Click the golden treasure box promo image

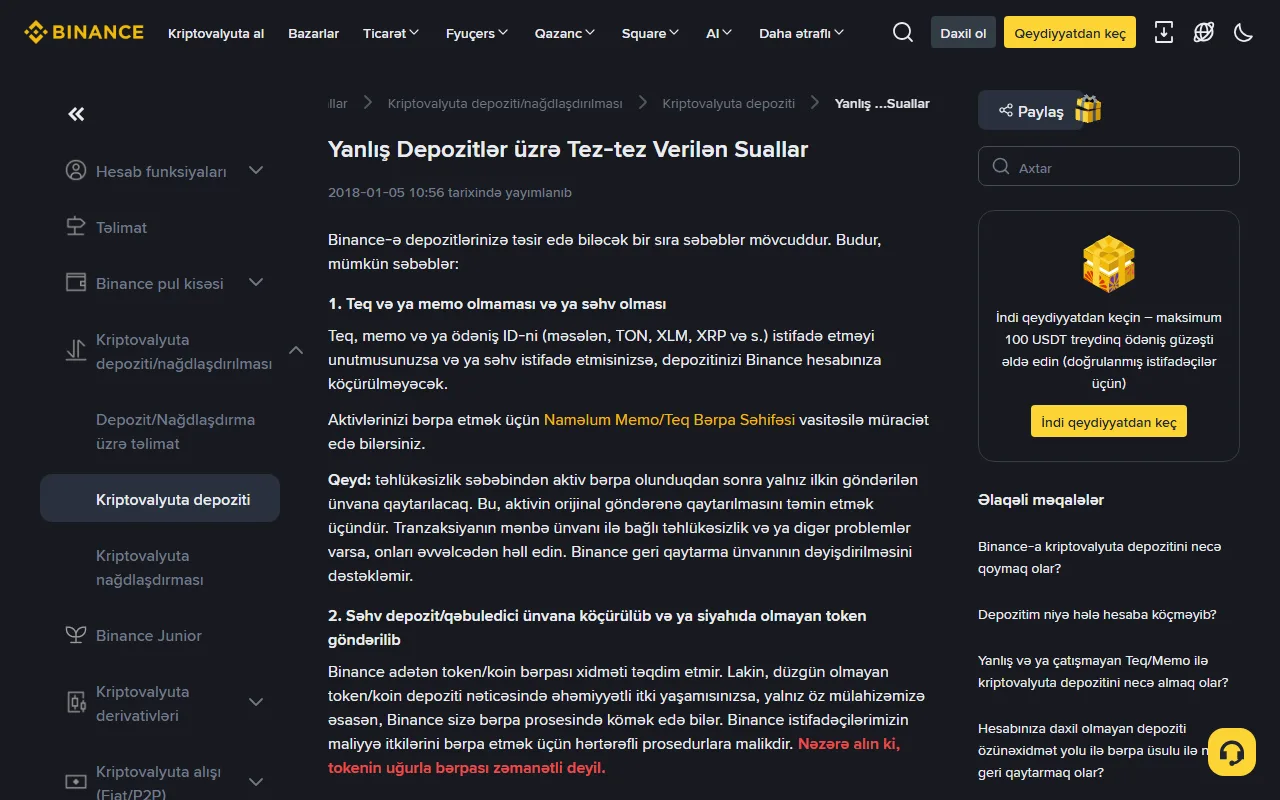1109,264
